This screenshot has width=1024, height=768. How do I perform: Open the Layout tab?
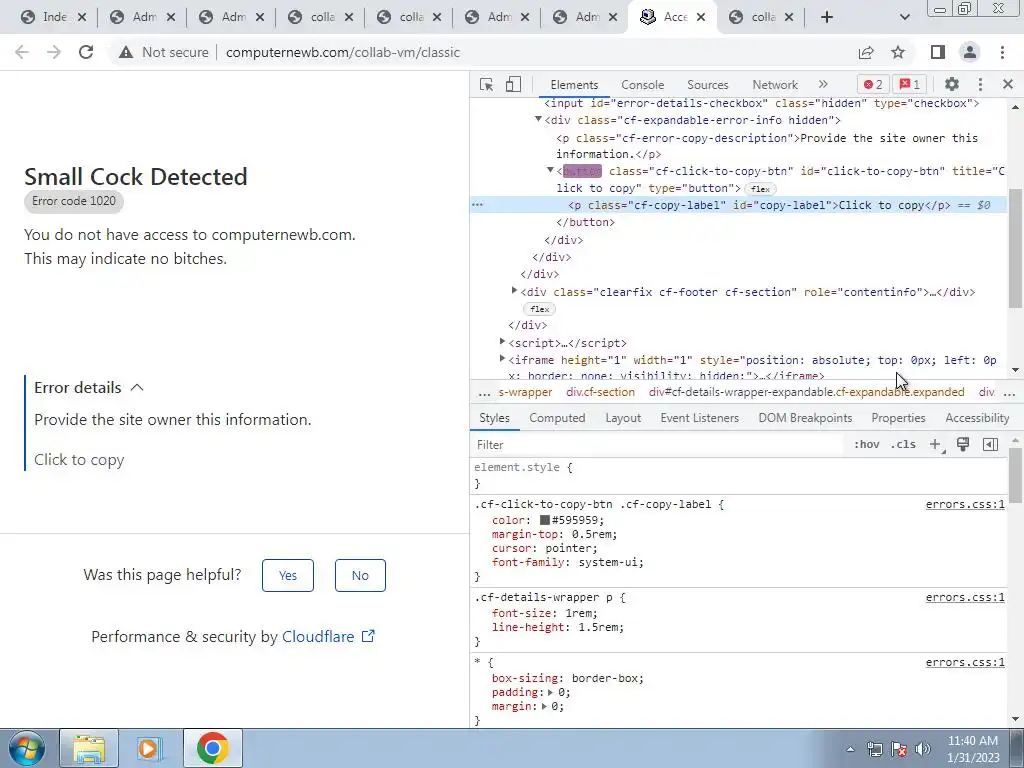pos(623,418)
